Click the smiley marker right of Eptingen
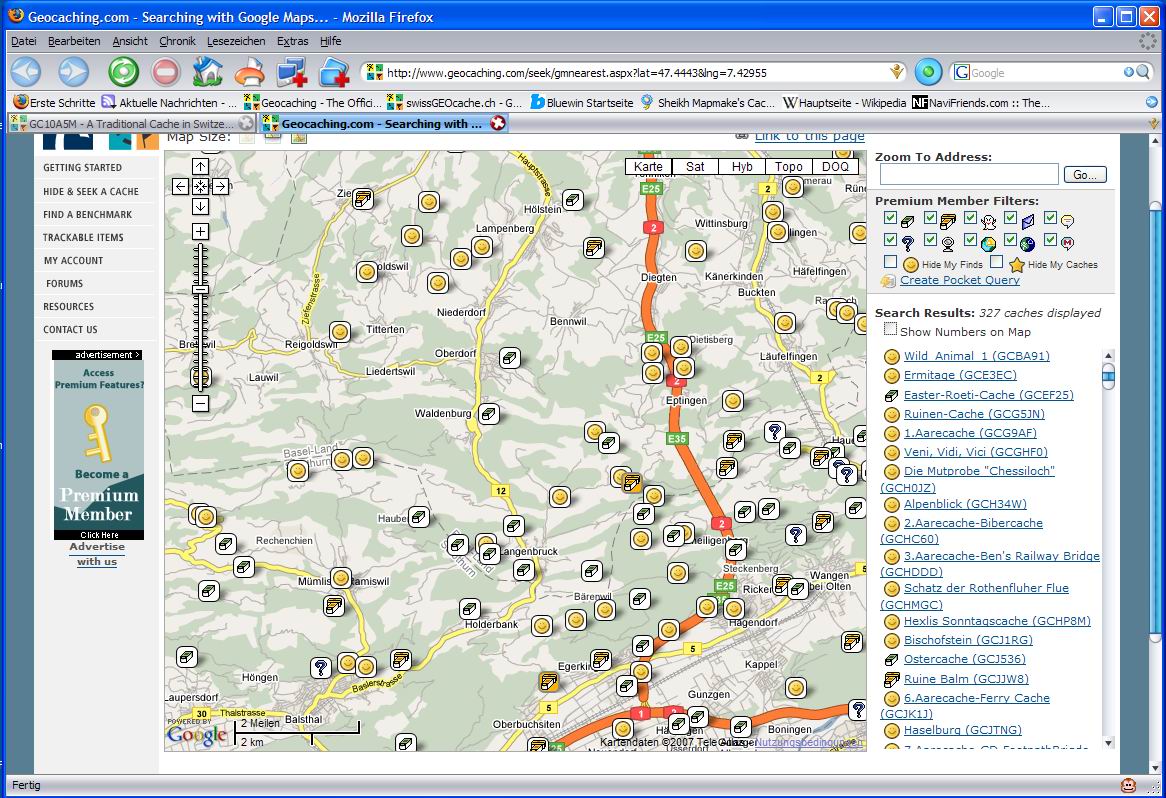This screenshot has height=798, width=1166. (x=733, y=401)
